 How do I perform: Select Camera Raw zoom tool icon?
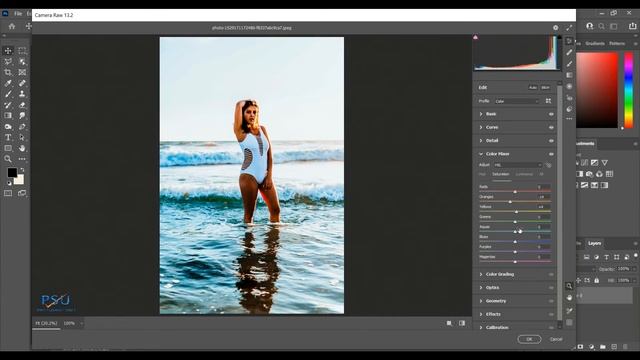[569, 286]
